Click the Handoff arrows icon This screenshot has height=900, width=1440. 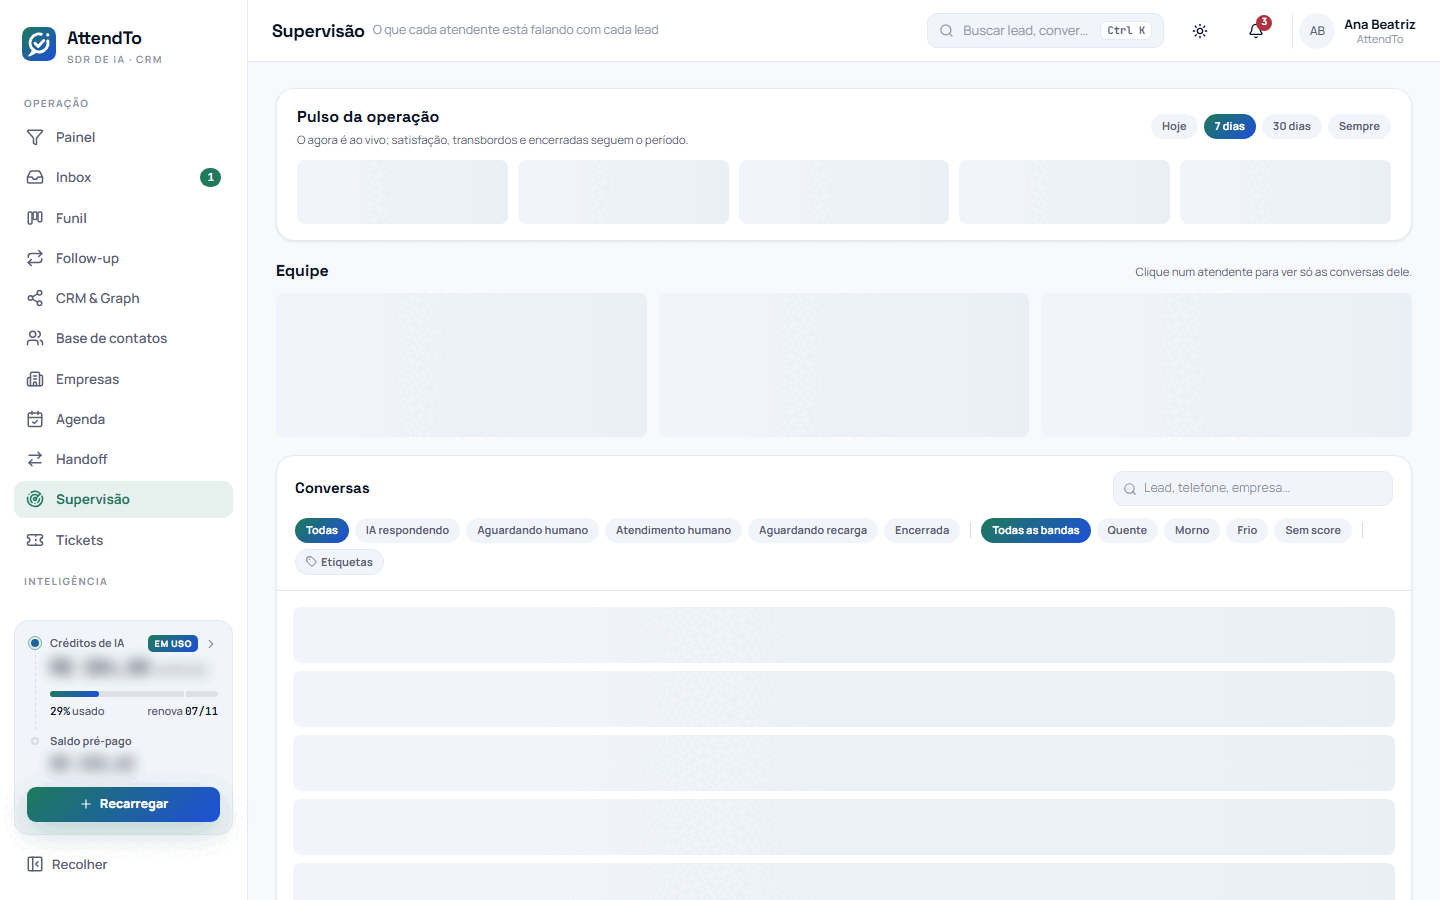click(35, 459)
